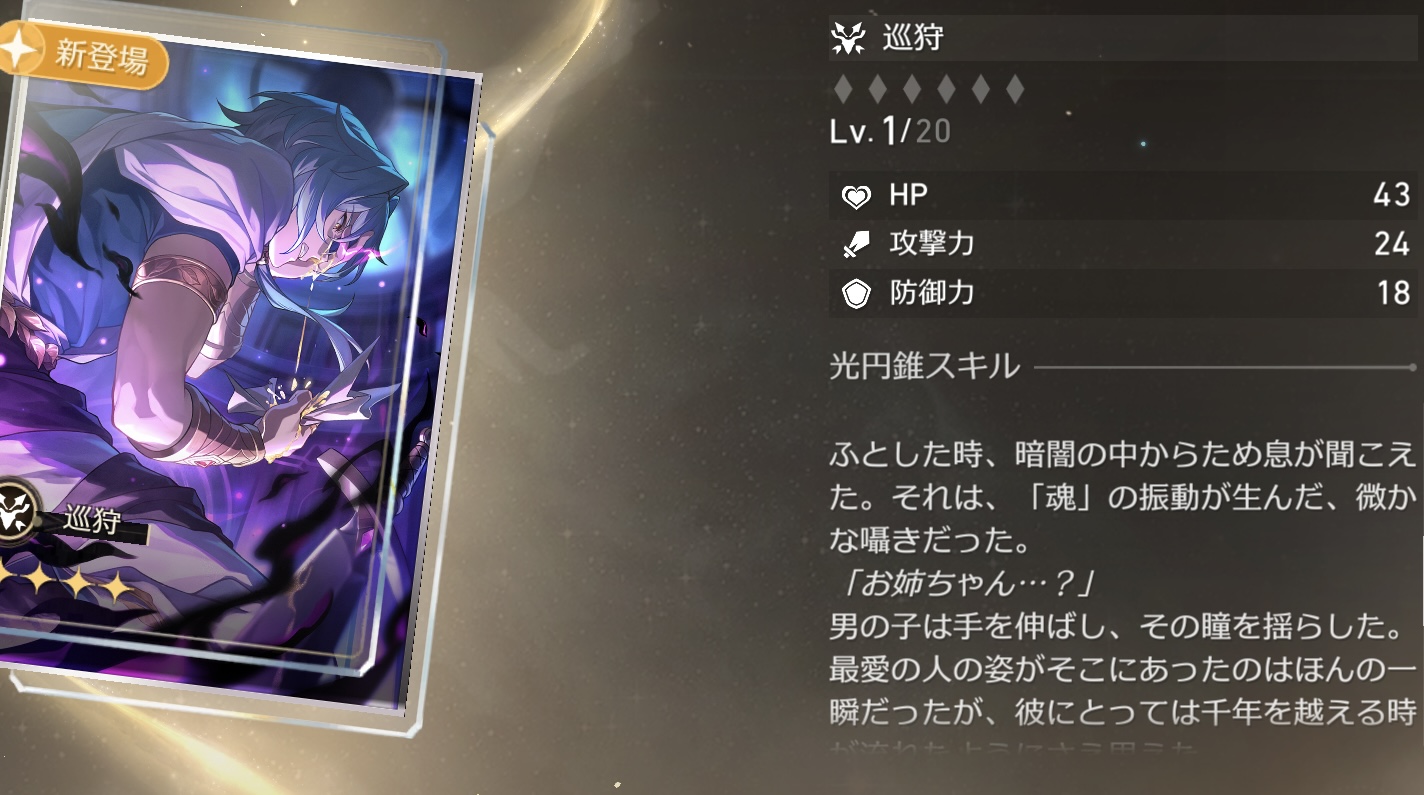Click the story text starting ふとした時
1424x795 pixels.
(1124, 499)
